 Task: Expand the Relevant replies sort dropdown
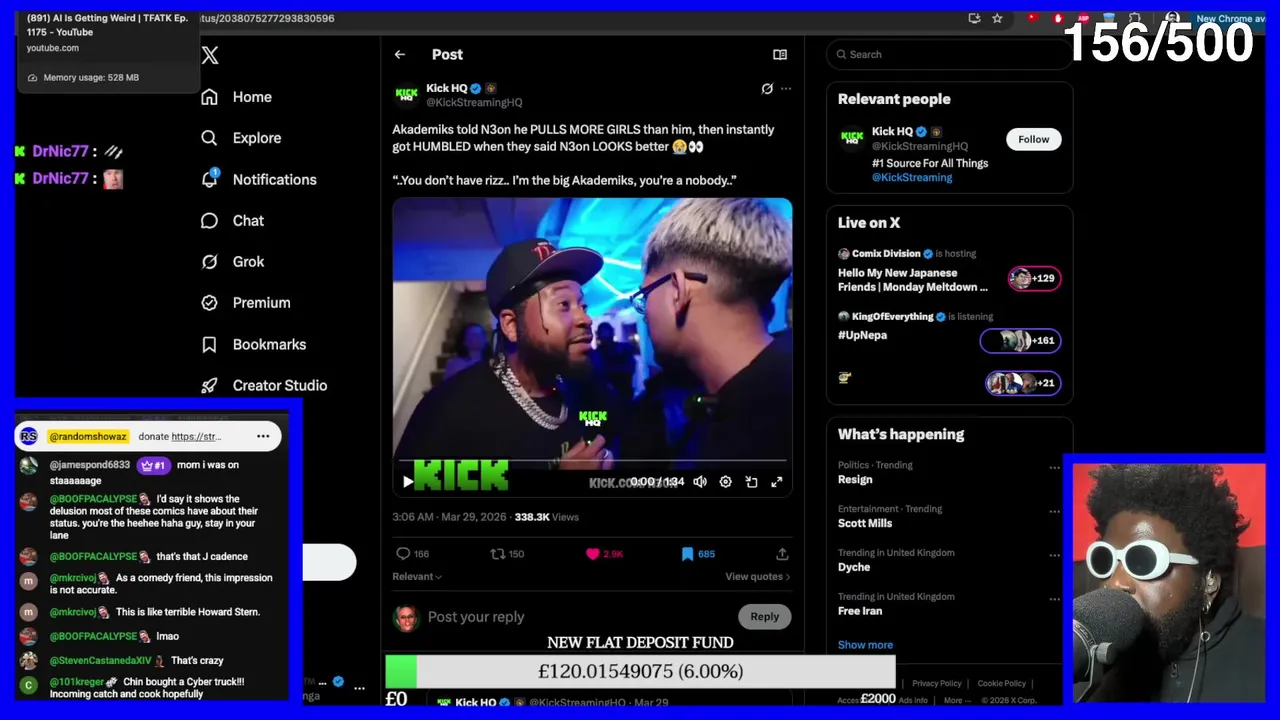point(417,577)
